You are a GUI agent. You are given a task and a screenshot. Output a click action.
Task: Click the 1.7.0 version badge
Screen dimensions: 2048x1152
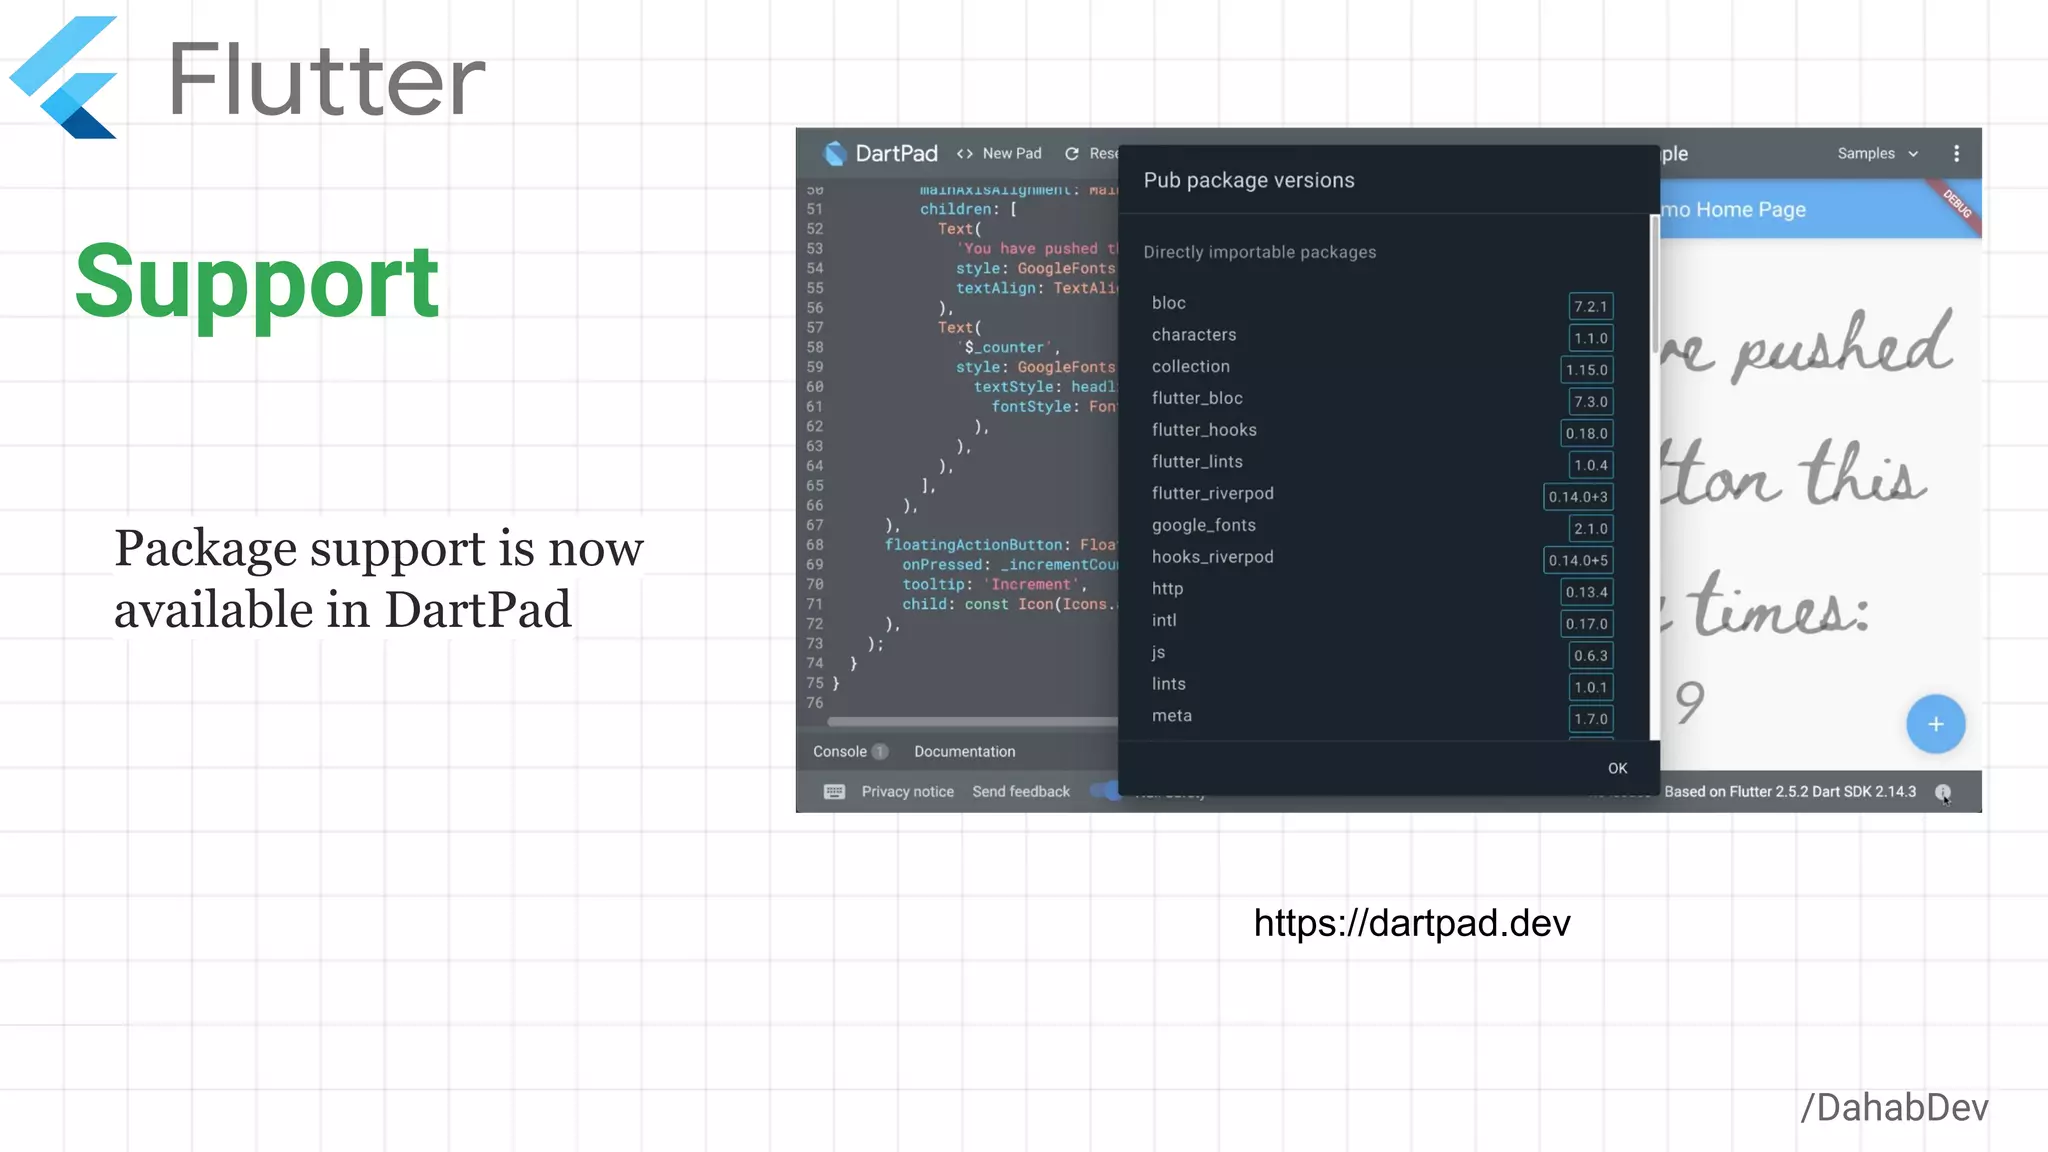(x=1590, y=719)
